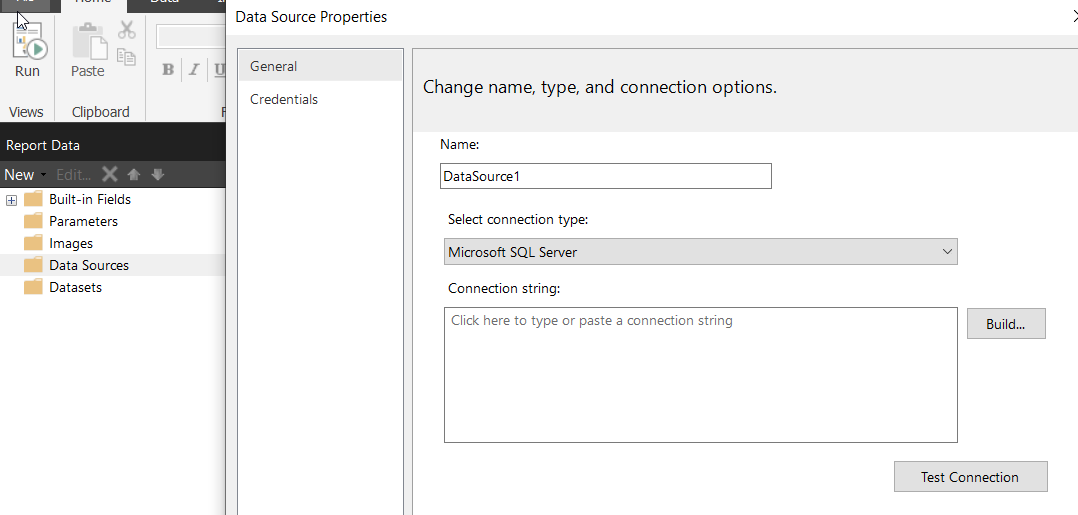Switch to the Credentials page
This screenshot has width=1078, height=515.
coord(320,100)
